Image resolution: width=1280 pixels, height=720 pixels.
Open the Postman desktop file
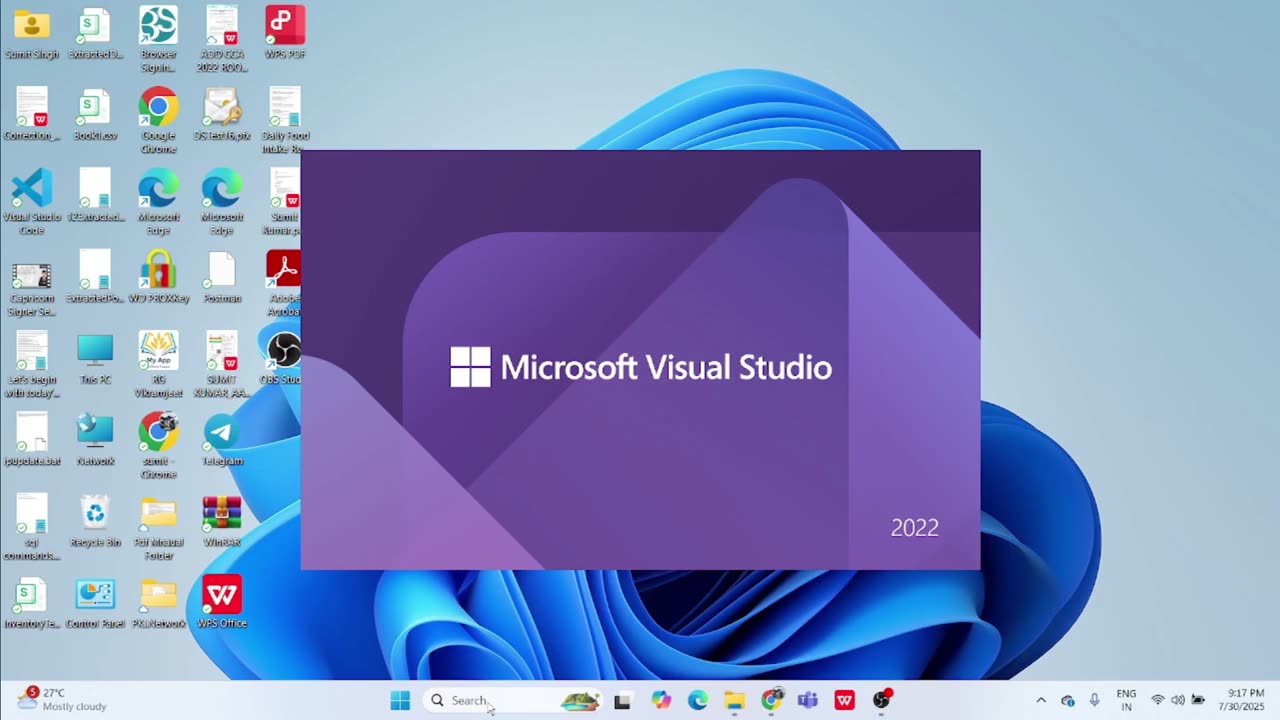(x=222, y=277)
